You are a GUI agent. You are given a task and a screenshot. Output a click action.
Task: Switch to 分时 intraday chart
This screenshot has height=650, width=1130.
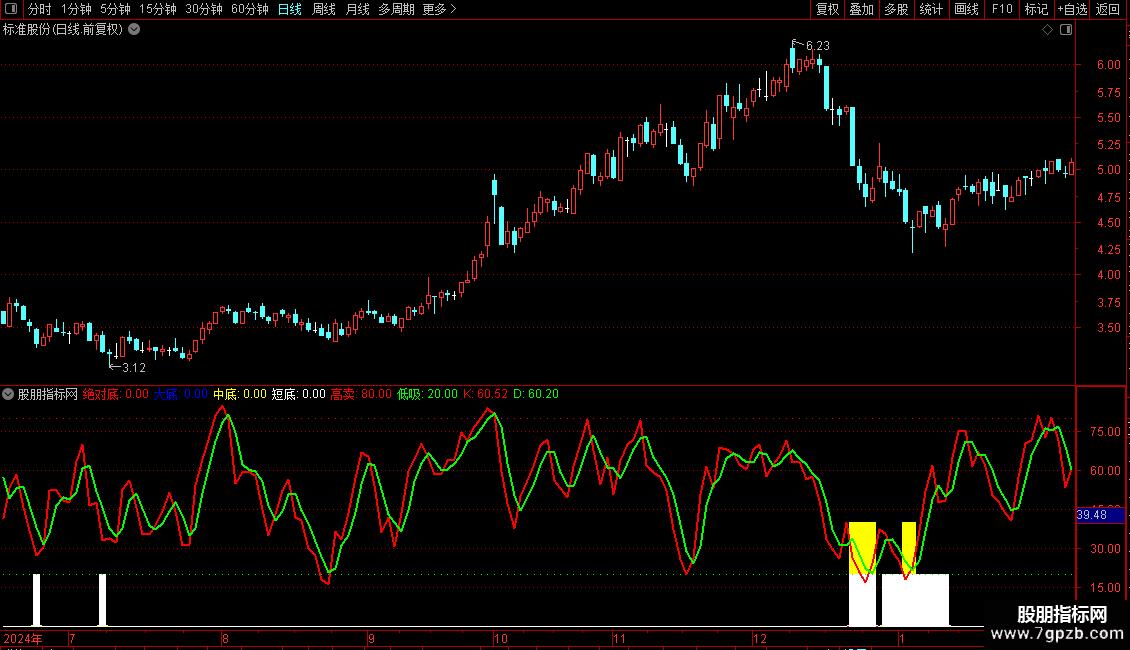tap(40, 9)
